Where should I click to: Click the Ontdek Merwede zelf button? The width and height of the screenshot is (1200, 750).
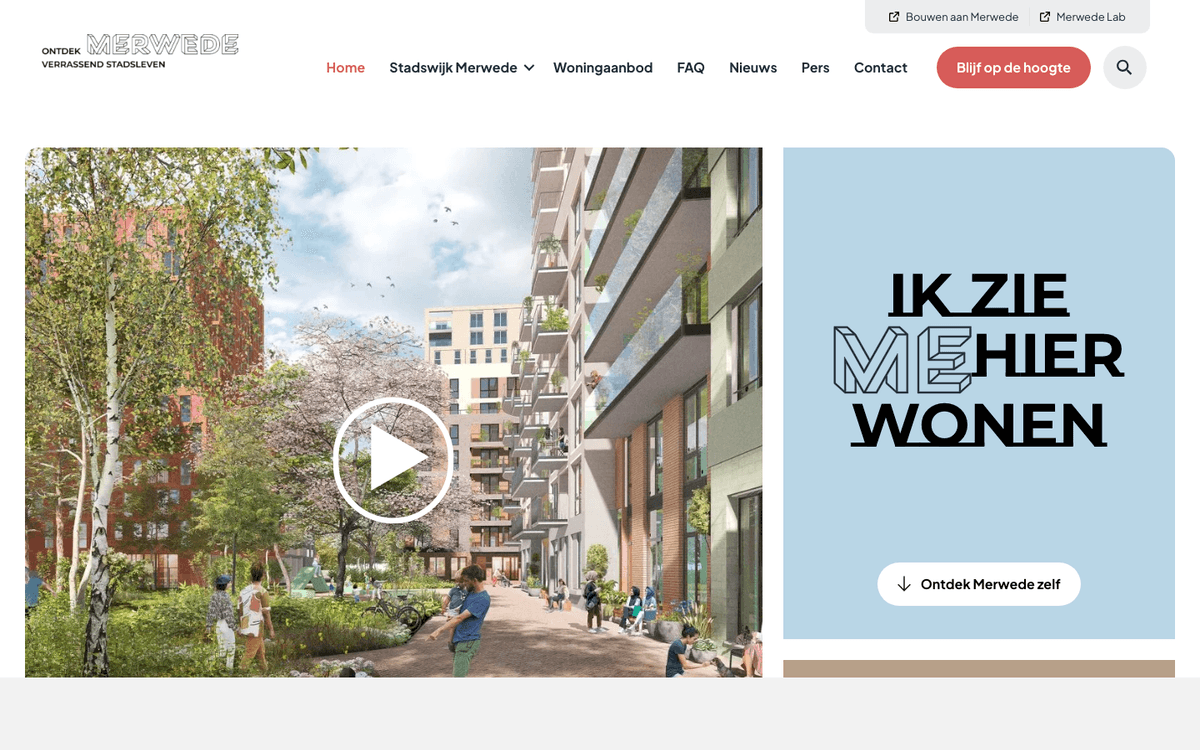pyautogui.click(x=979, y=584)
